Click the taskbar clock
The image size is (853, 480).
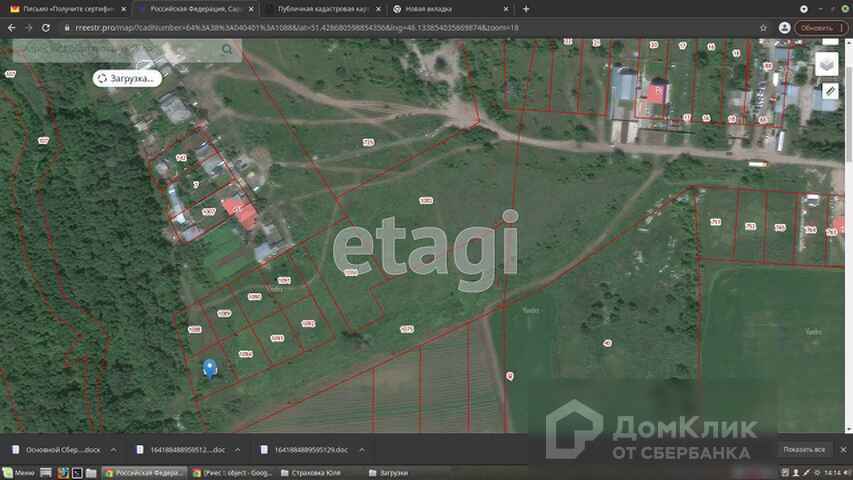(831, 473)
